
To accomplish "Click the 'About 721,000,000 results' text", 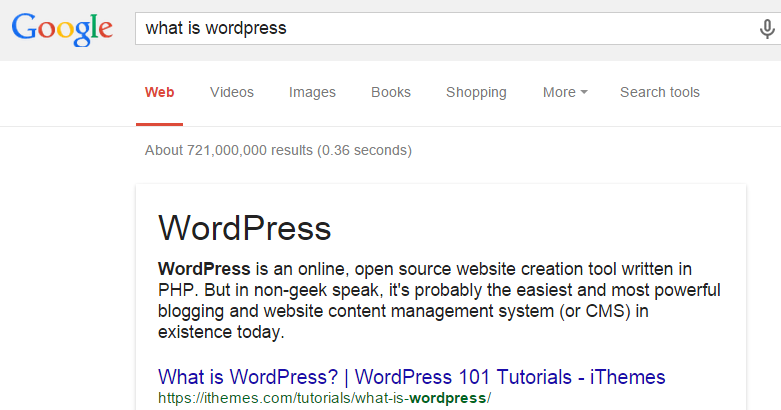I will (229, 150).
